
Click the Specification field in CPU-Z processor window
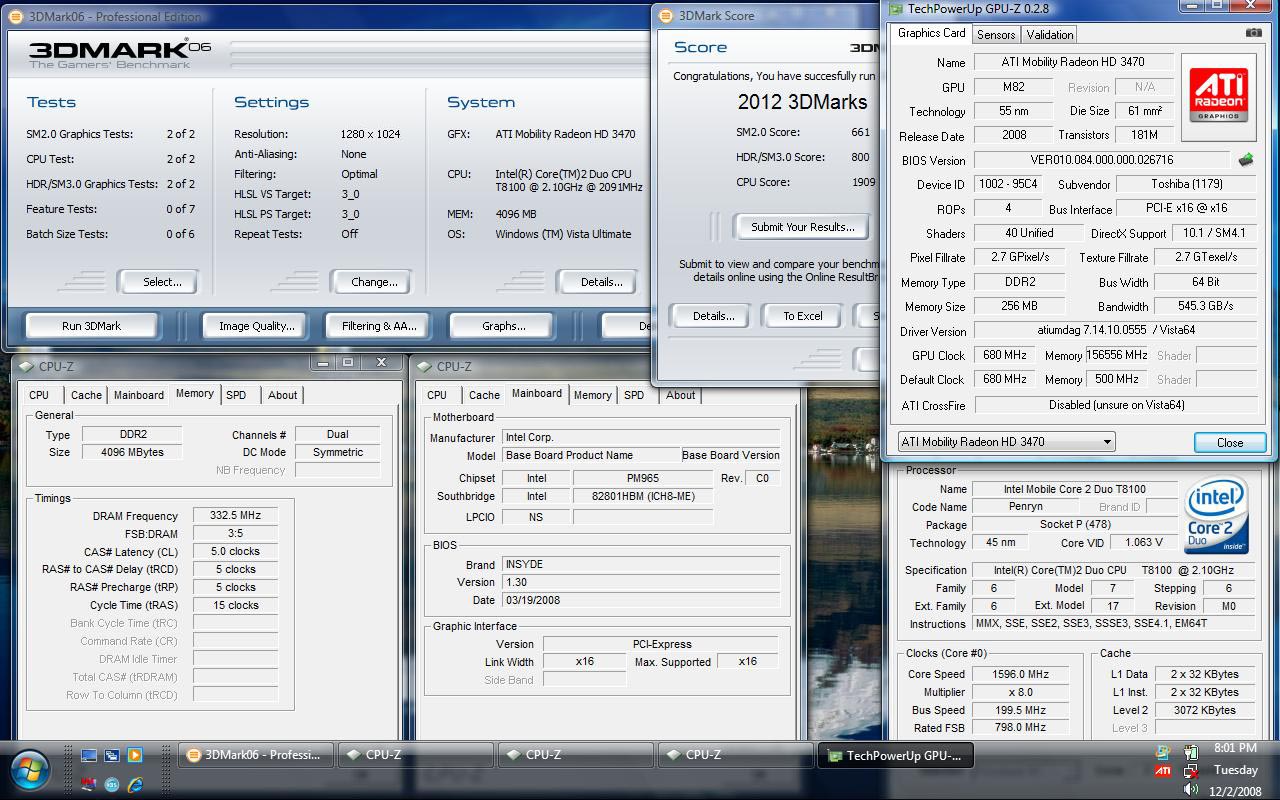pos(1116,570)
